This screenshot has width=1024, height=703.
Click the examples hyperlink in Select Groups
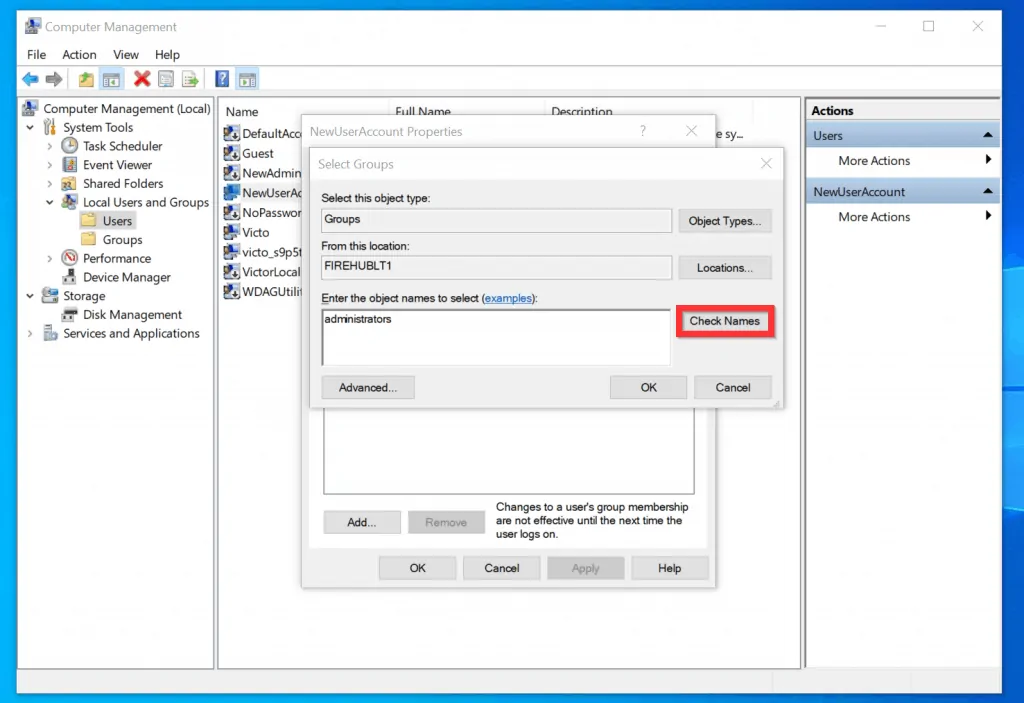click(x=509, y=297)
